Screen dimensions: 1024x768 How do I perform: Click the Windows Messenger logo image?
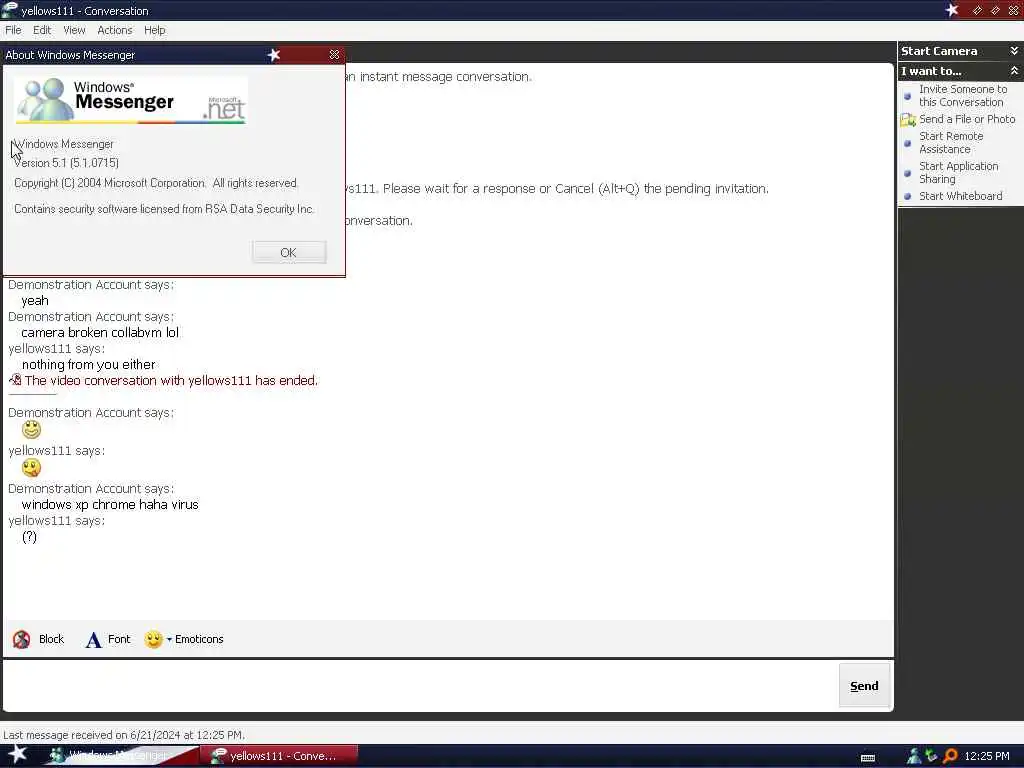(x=131, y=101)
